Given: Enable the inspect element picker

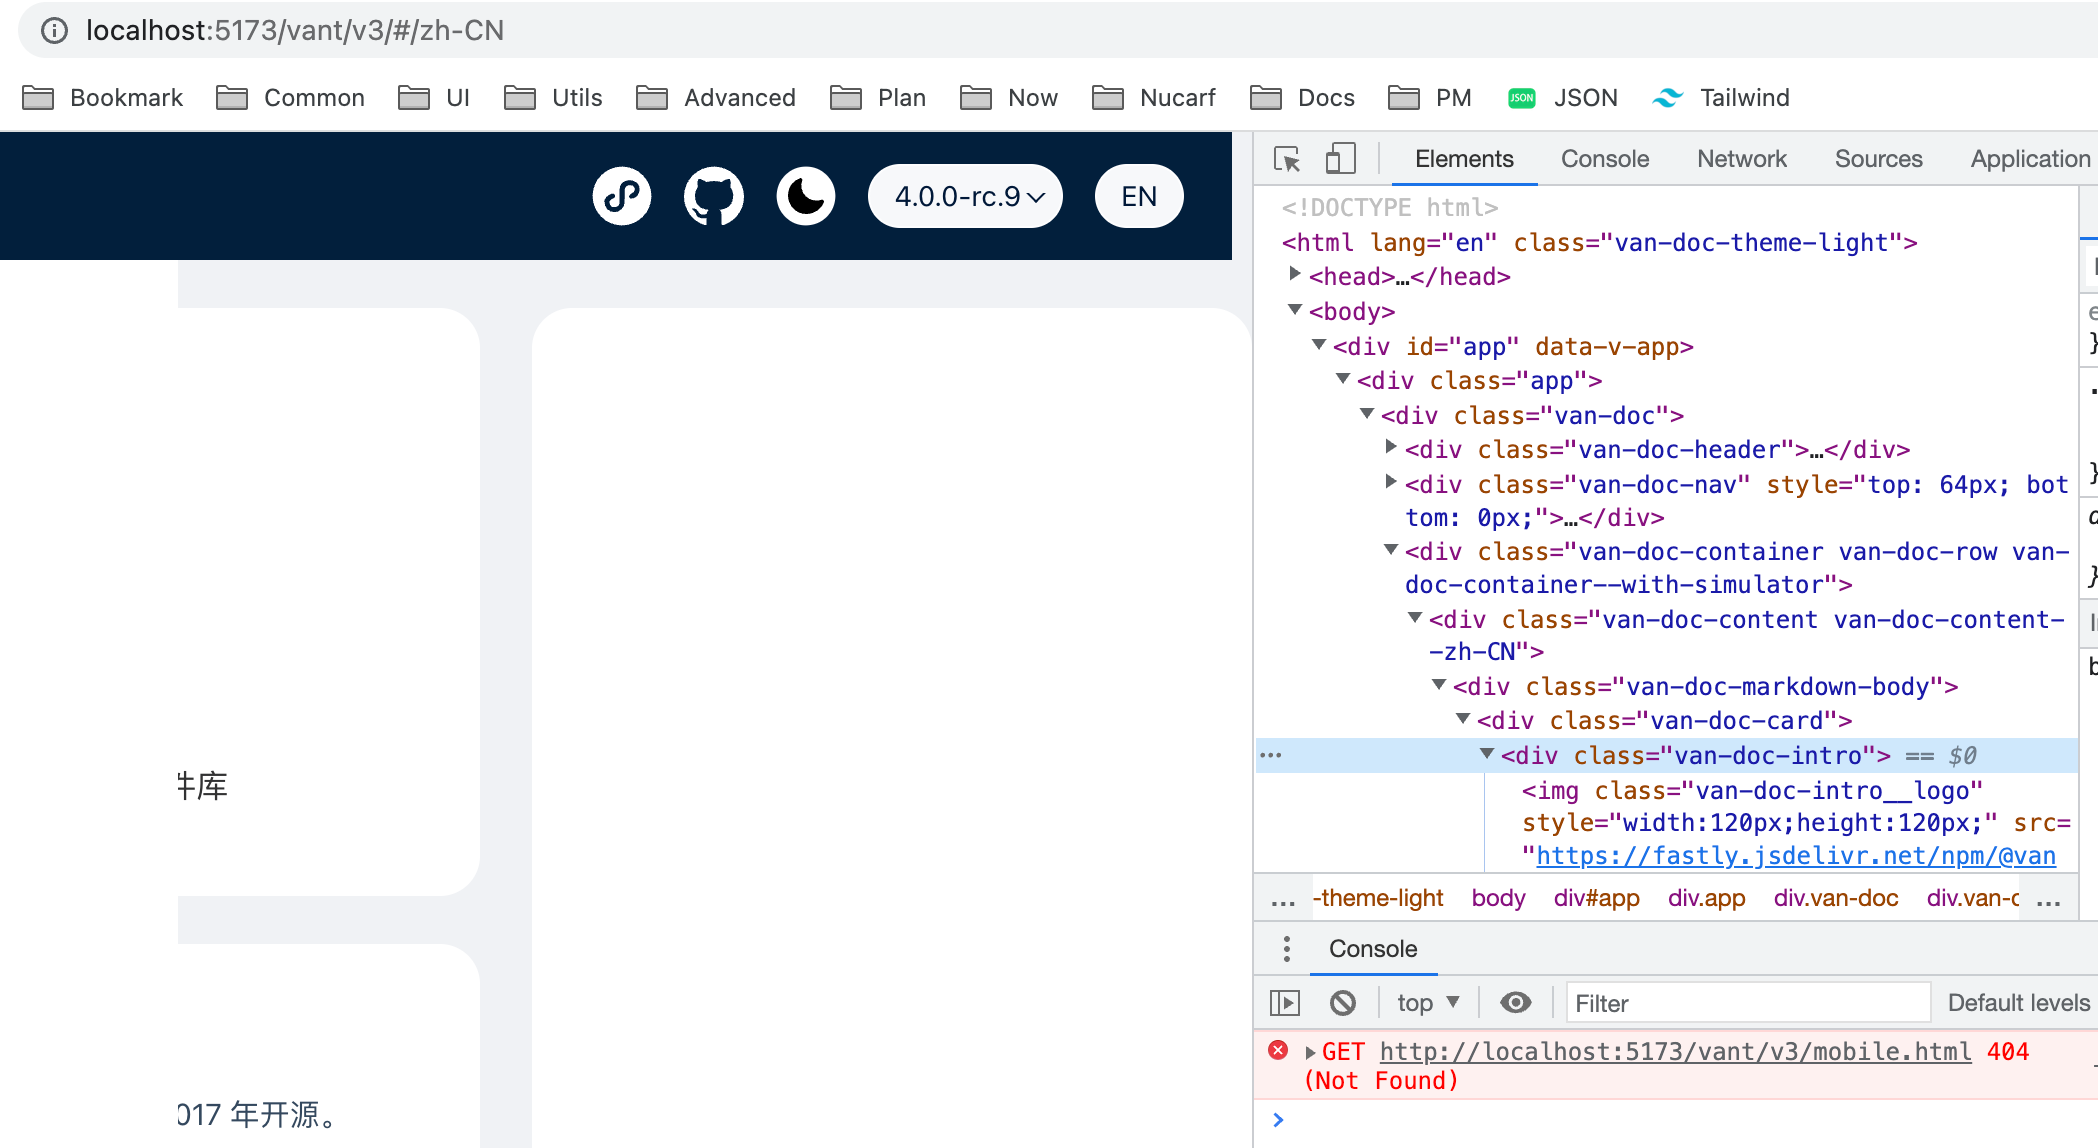Looking at the screenshot, I should 1288,158.
